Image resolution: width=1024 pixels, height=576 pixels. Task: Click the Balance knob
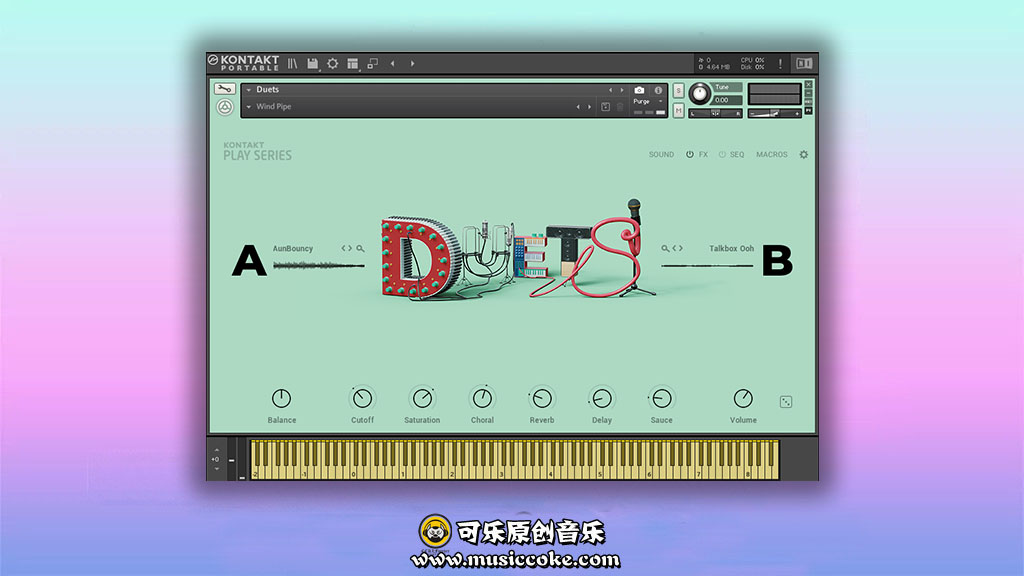[x=281, y=398]
